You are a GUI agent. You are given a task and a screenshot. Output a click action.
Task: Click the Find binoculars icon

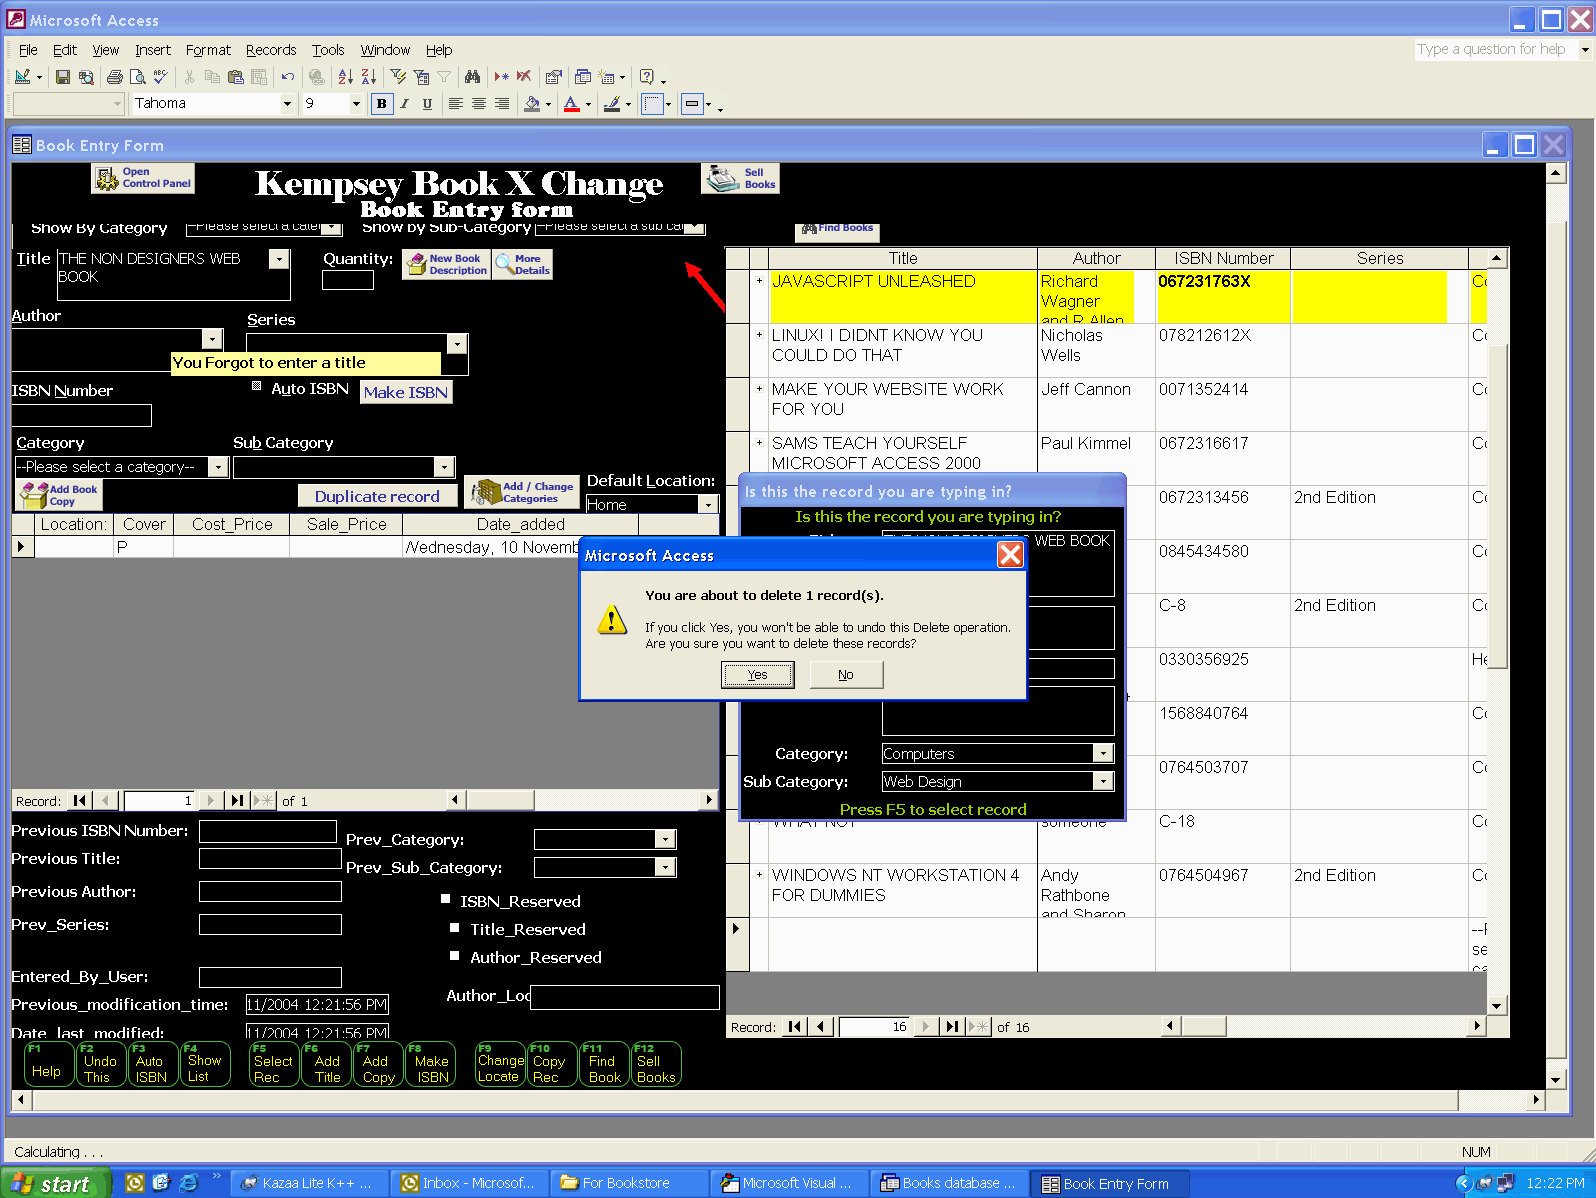click(x=473, y=77)
